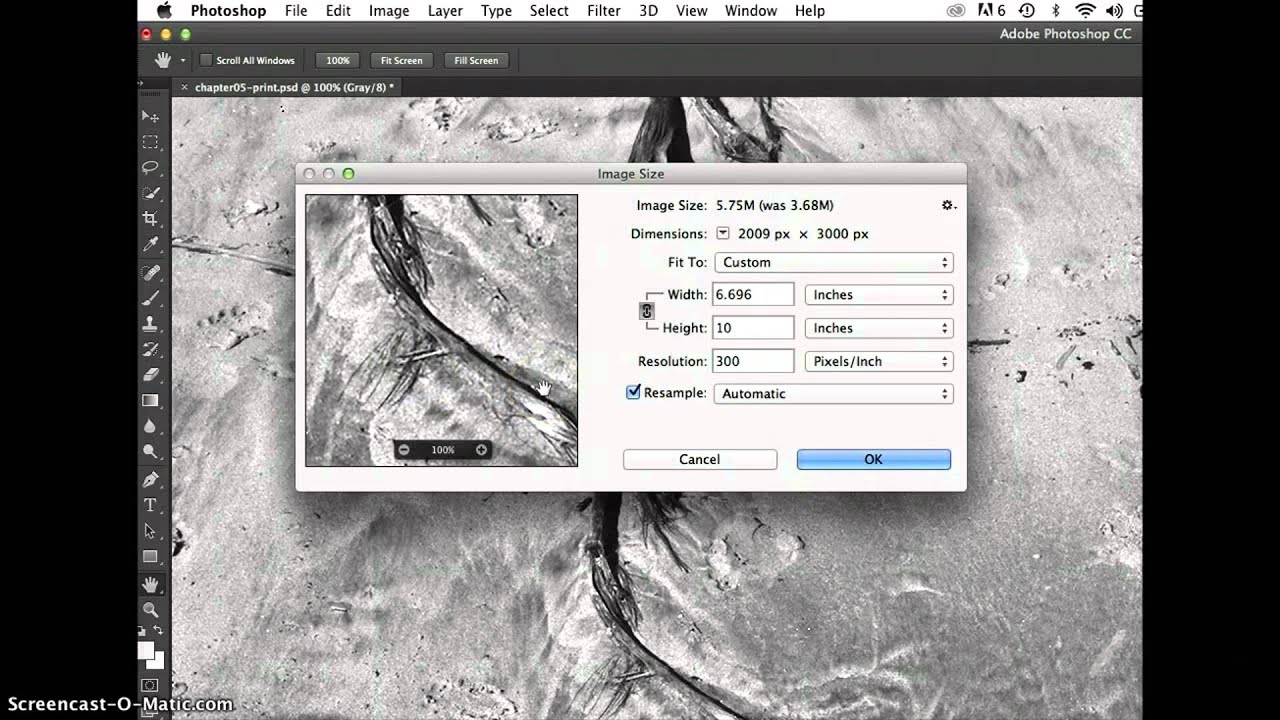Screen dimensions: 1280x720
Task: Select the Clone Stamp tool
Action: (x=151, y=323)
